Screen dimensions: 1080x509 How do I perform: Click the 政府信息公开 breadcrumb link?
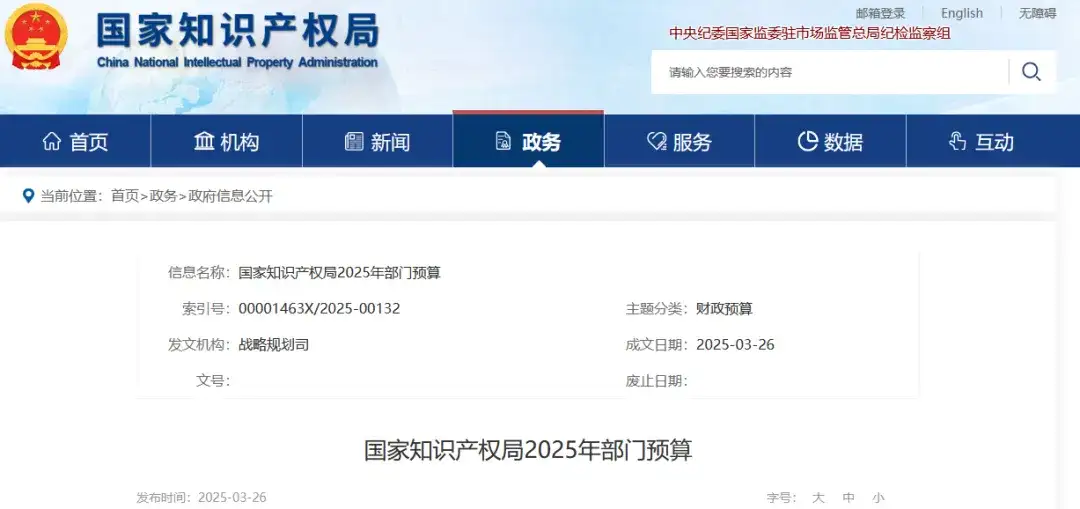[230, 196]
